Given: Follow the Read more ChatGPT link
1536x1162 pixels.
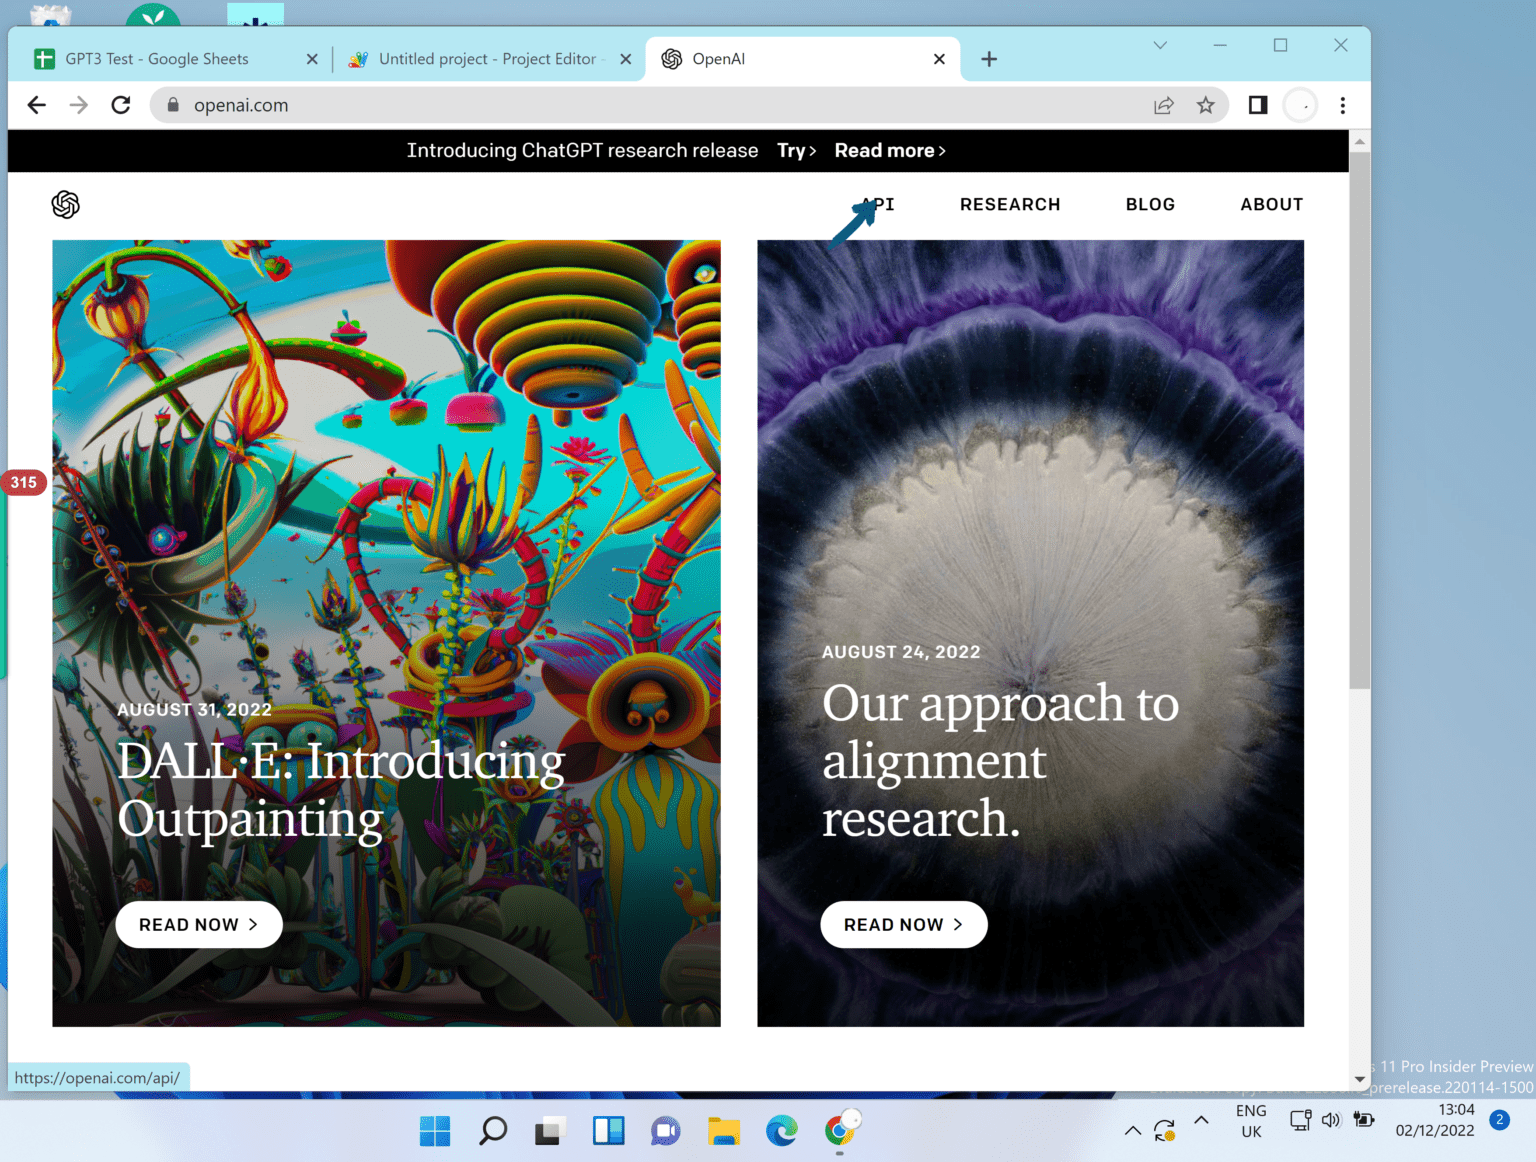Looking at the screenshot, I should [884, 150].
